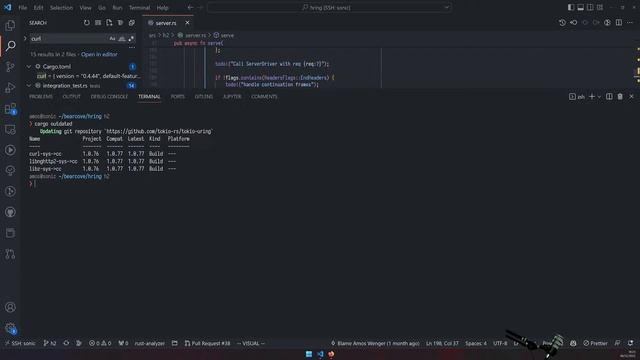Click UTF-8 encoding in status bar
This screenshot has width=640, height=360.
500,343
